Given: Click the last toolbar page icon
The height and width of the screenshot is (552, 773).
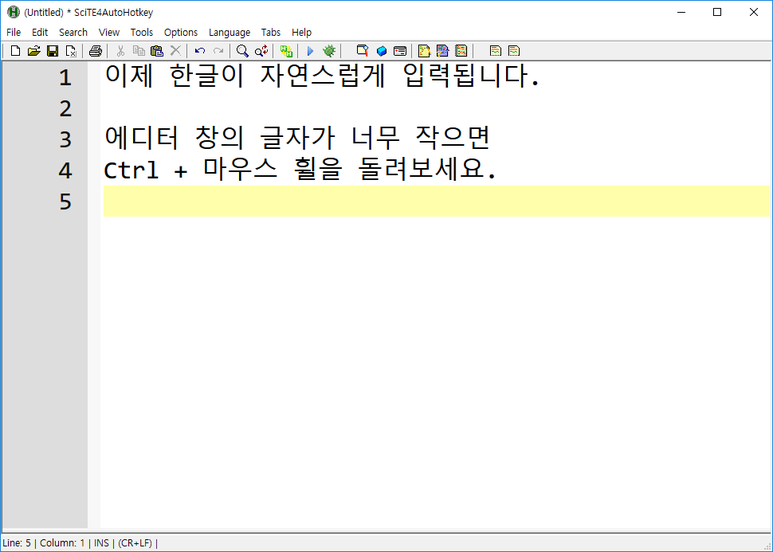Looking at the screenshot, I should click(514, 51).
